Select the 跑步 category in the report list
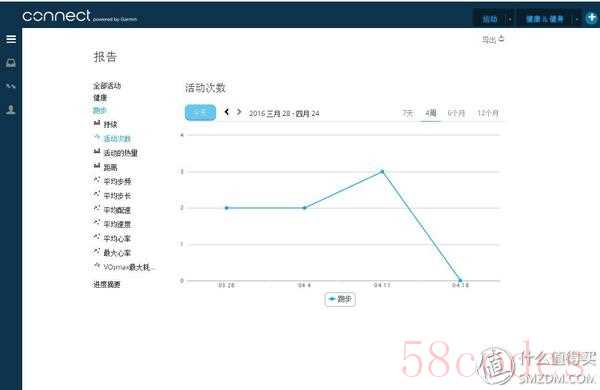Viewport: 600px width, 390px height. tap(100, 110)
